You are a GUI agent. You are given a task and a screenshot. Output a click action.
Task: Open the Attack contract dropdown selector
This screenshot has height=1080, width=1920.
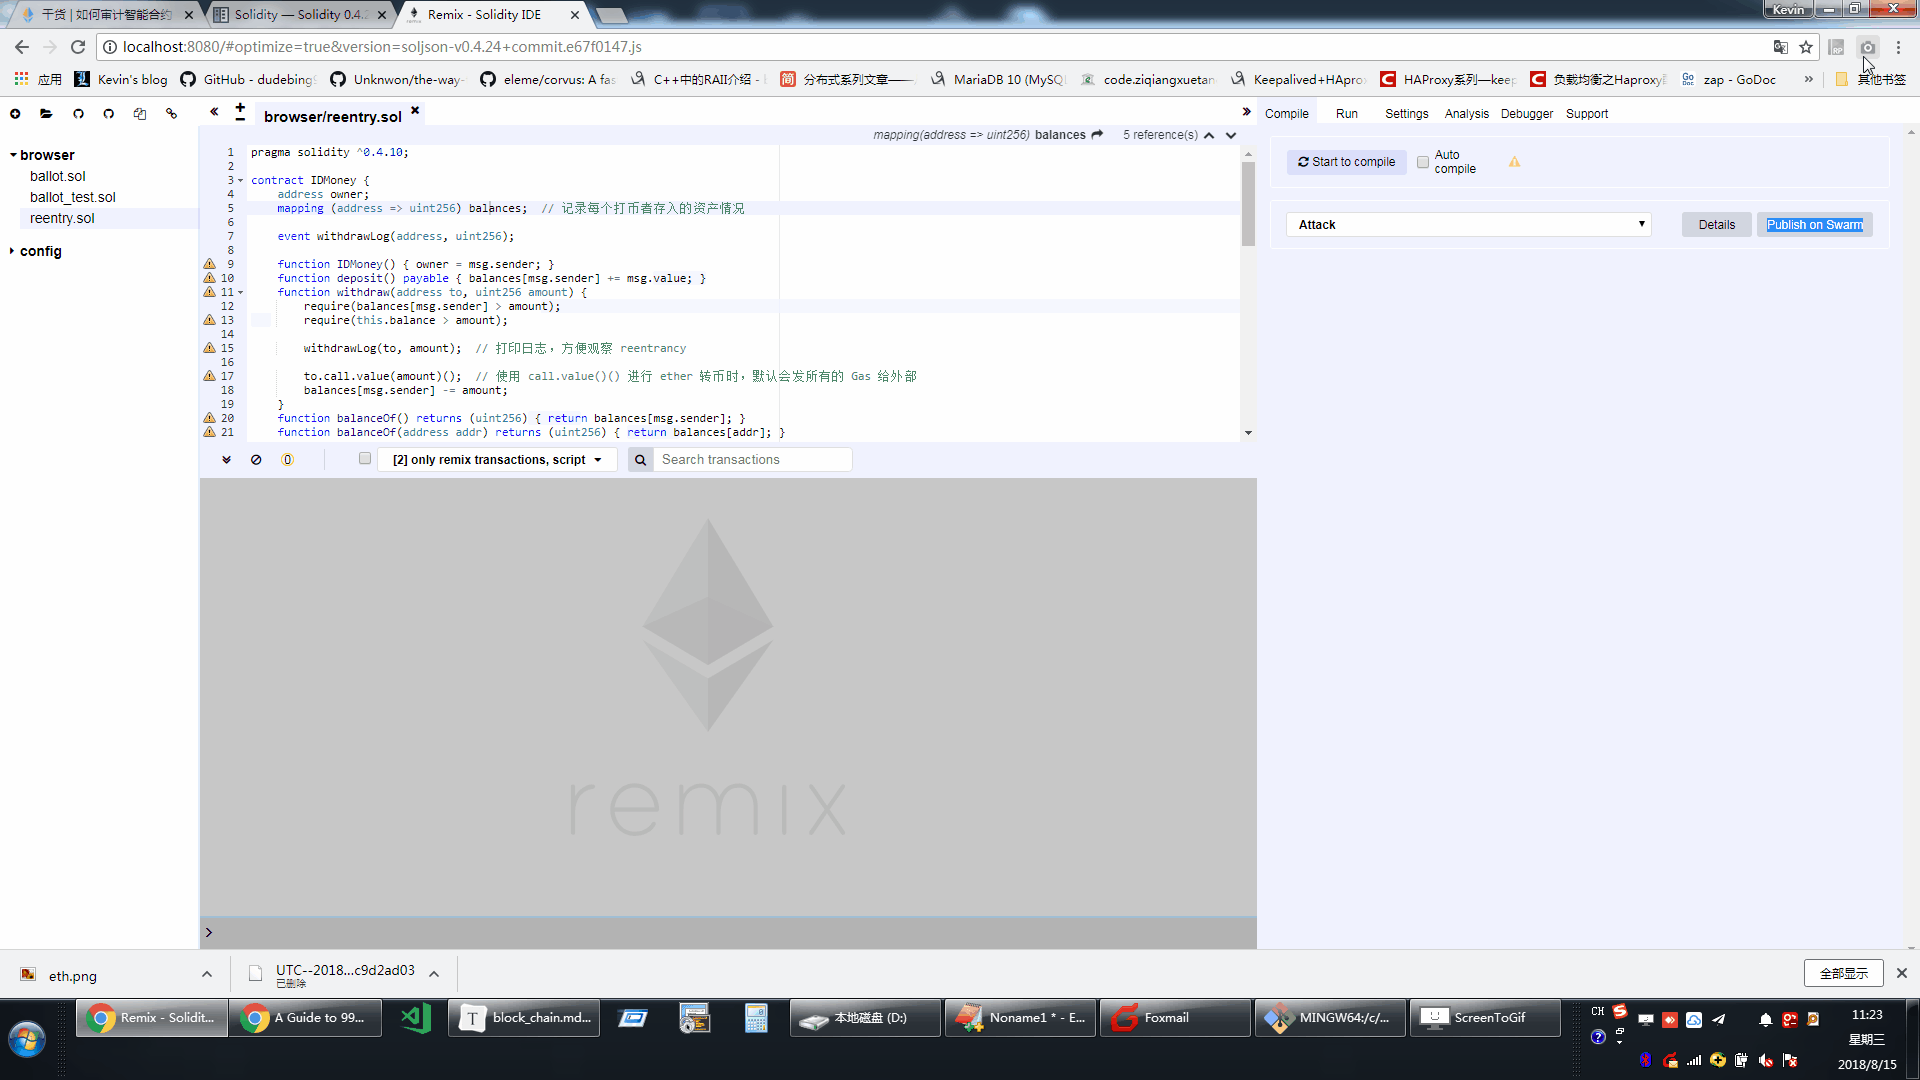pos(1466,224)
